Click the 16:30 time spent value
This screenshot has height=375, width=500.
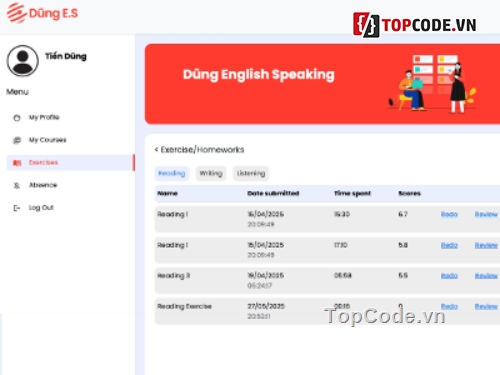342,214
